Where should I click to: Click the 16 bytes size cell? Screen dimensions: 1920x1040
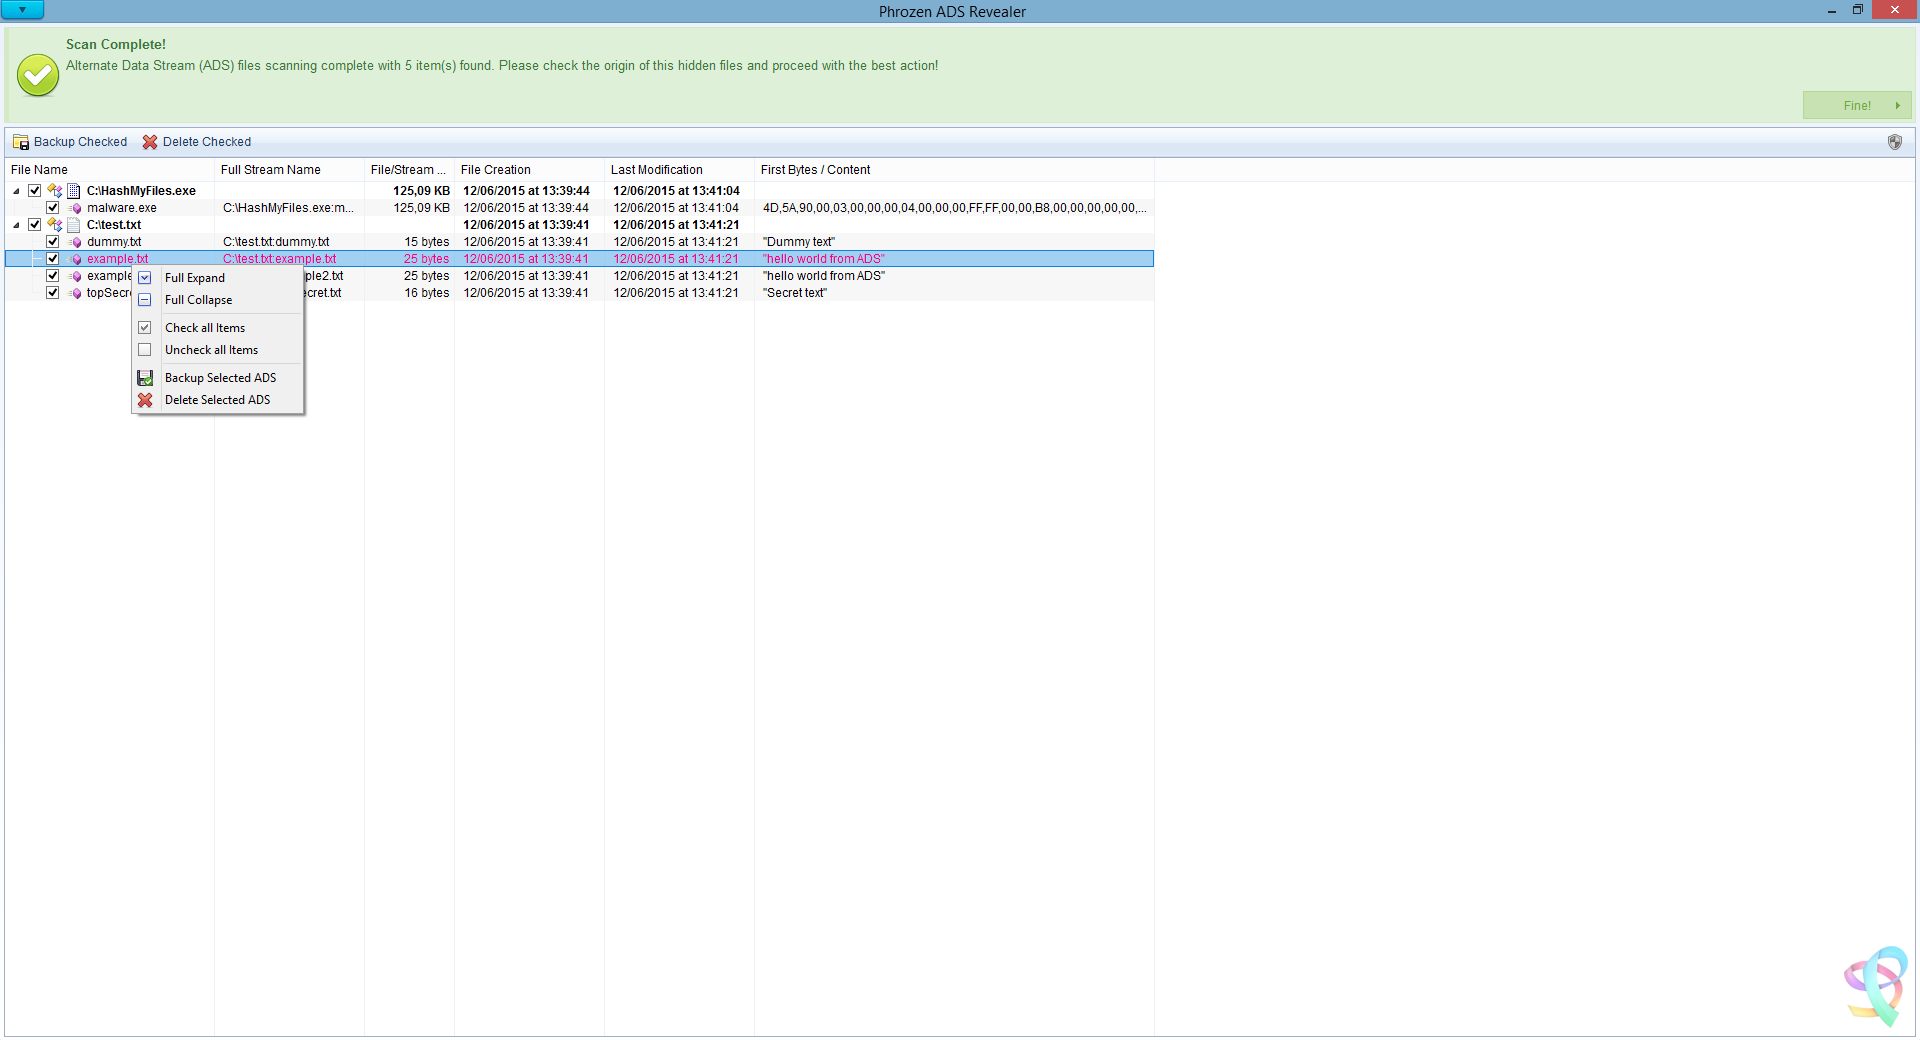point(427,293)
